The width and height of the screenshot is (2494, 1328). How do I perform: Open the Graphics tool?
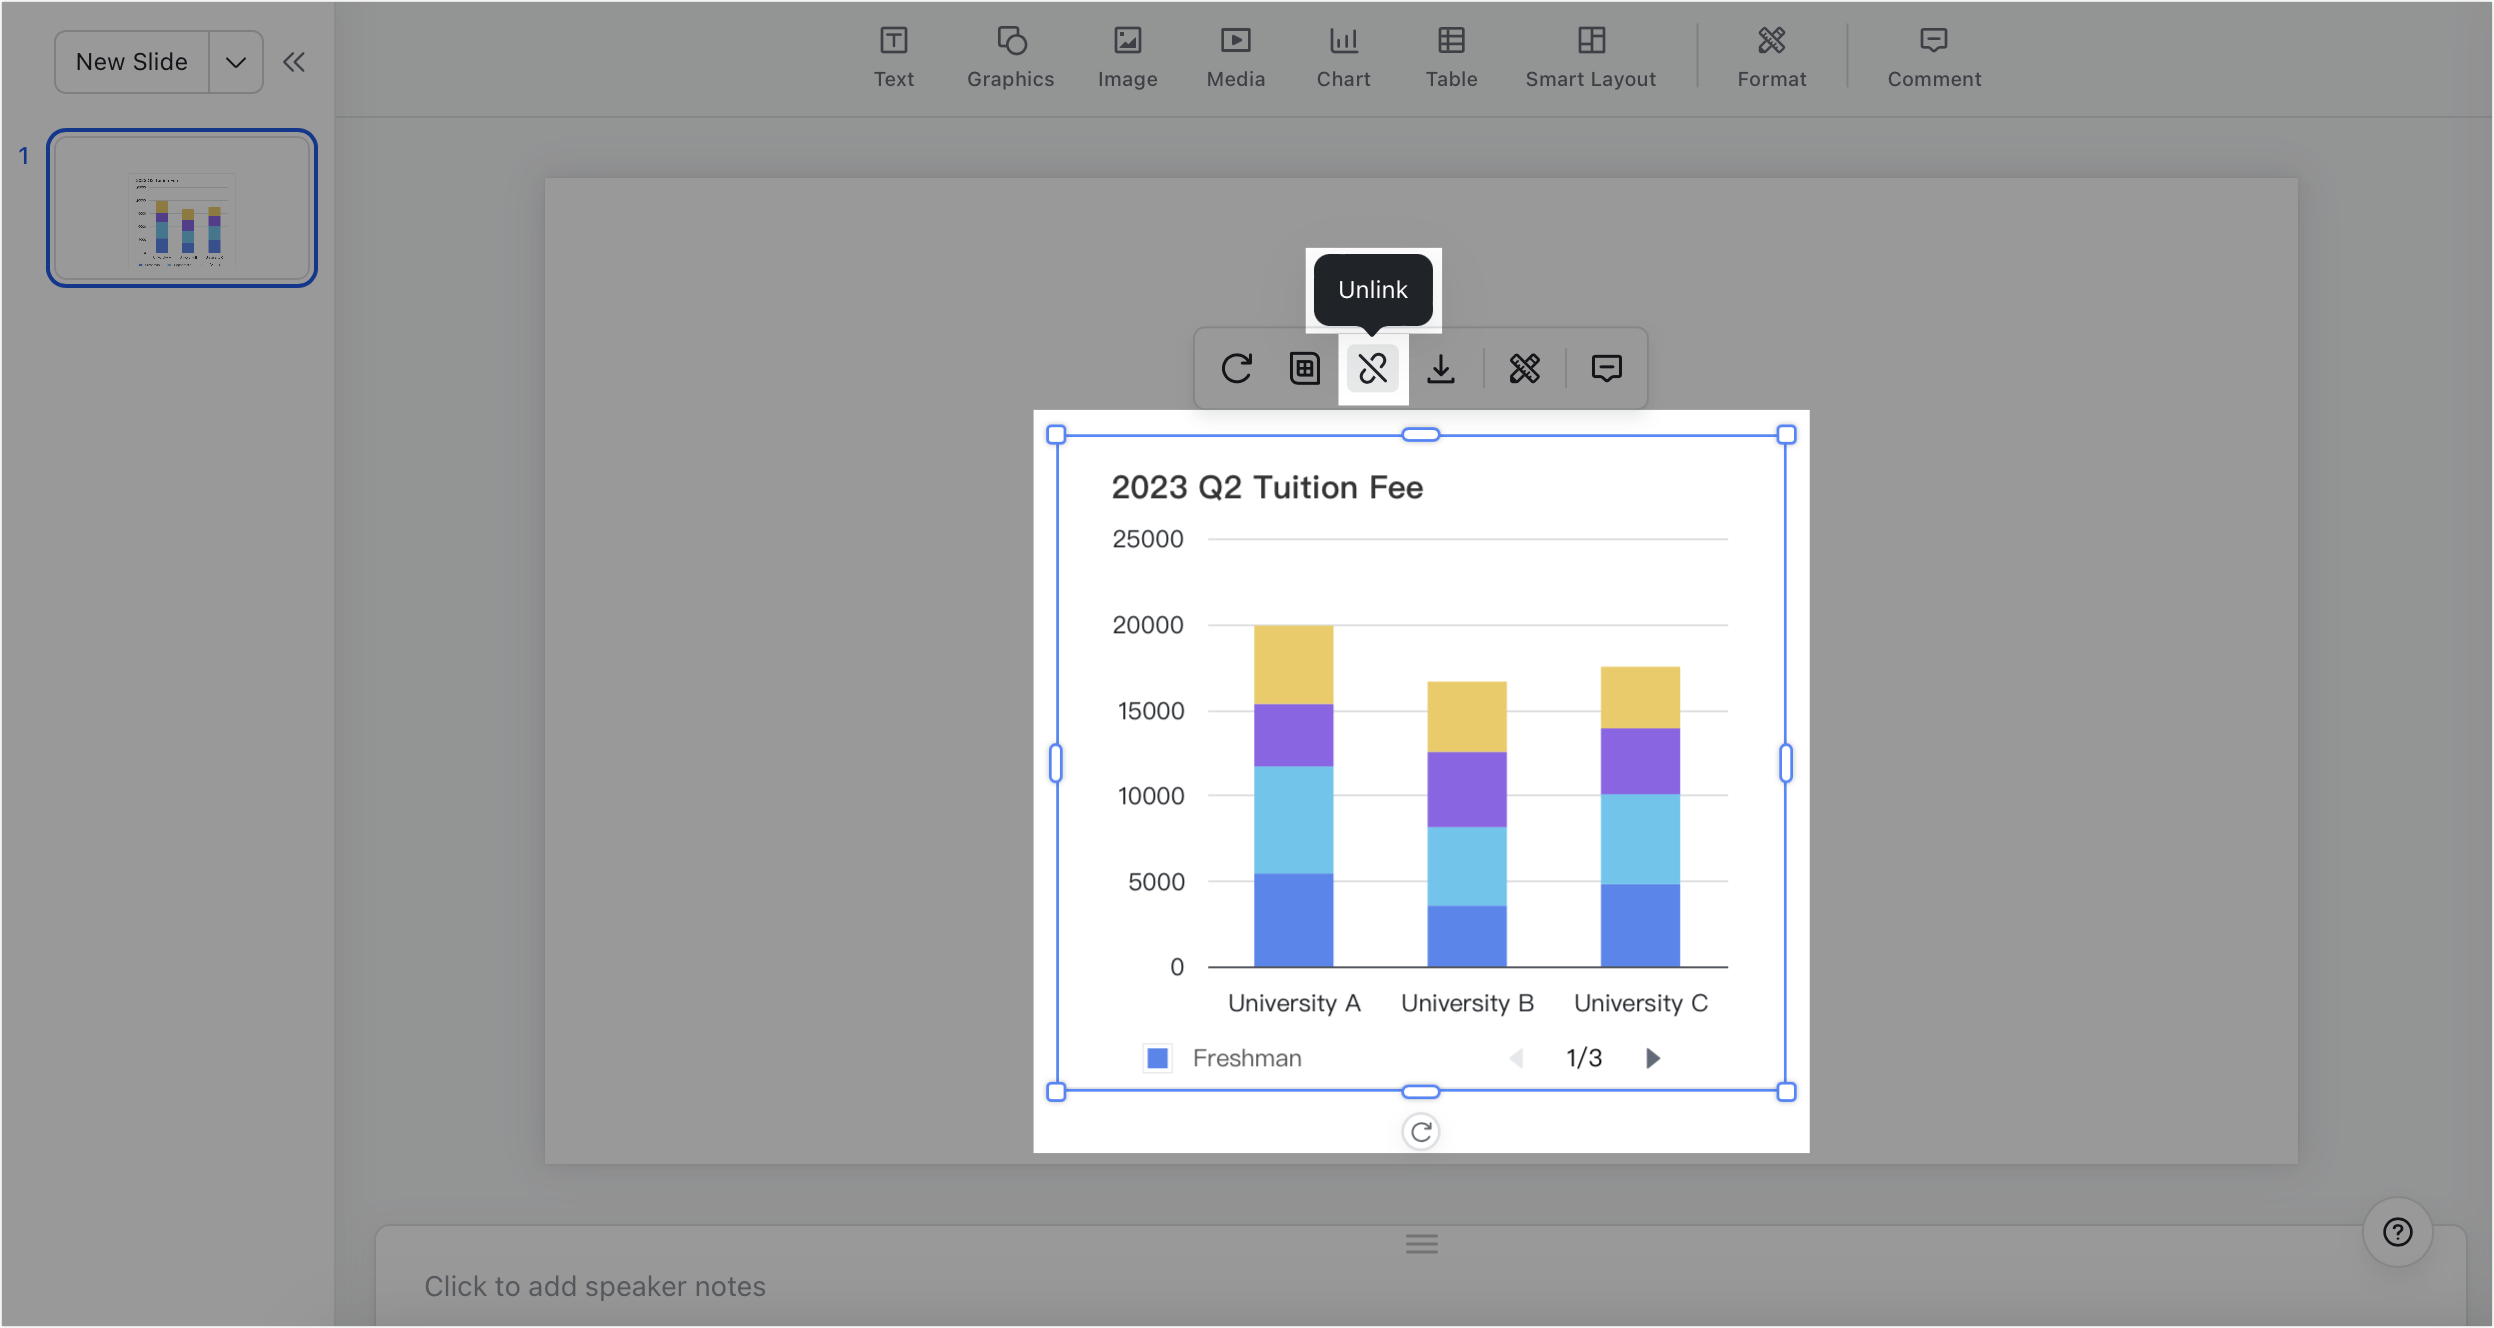point(1010,57)
